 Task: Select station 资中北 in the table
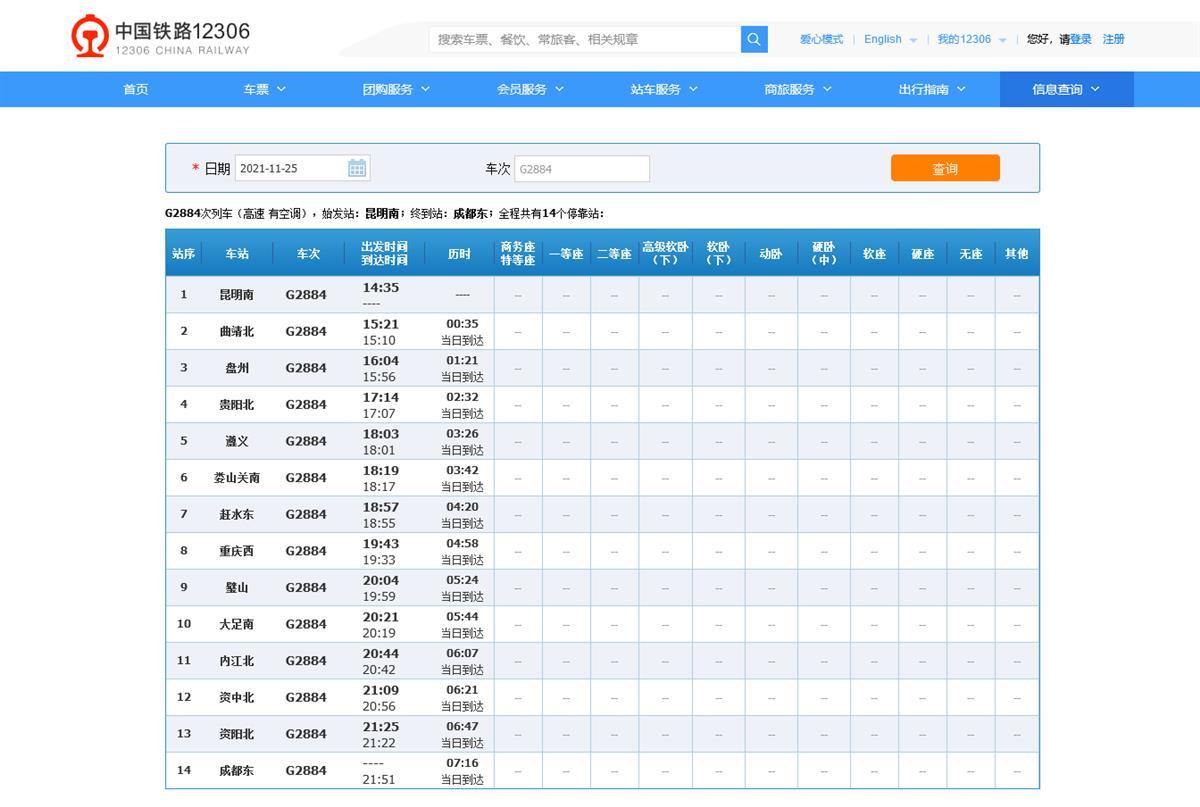237,698
